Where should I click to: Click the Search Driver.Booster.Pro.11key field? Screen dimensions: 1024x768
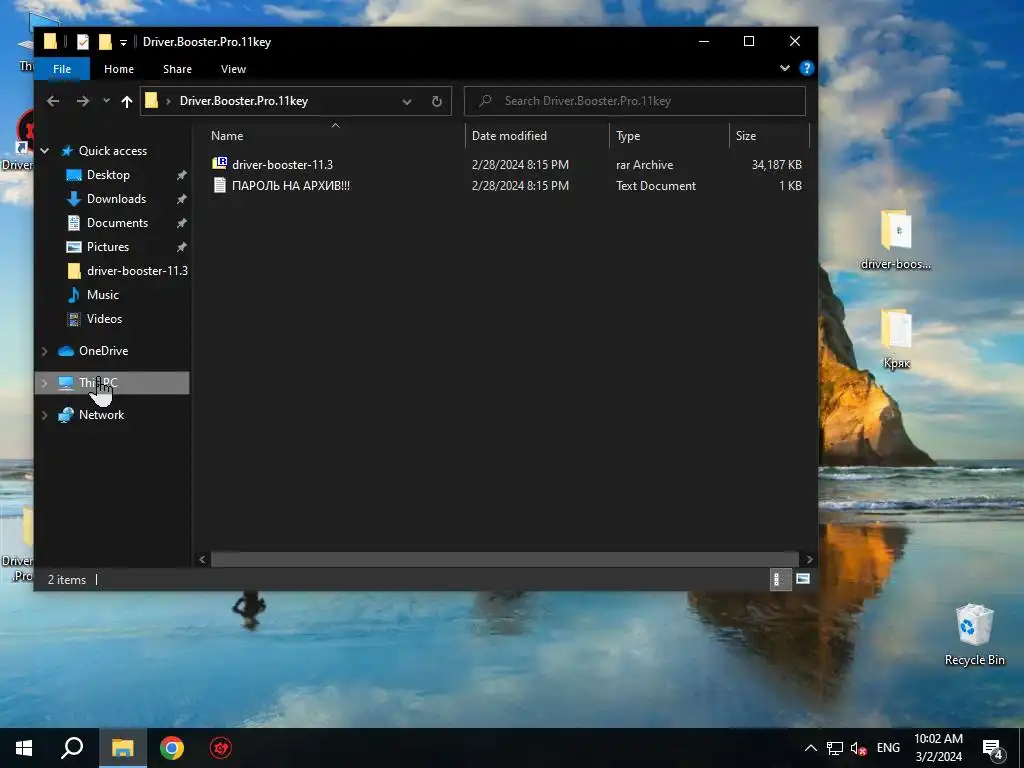pyautogui.click(x=634, y=101)
